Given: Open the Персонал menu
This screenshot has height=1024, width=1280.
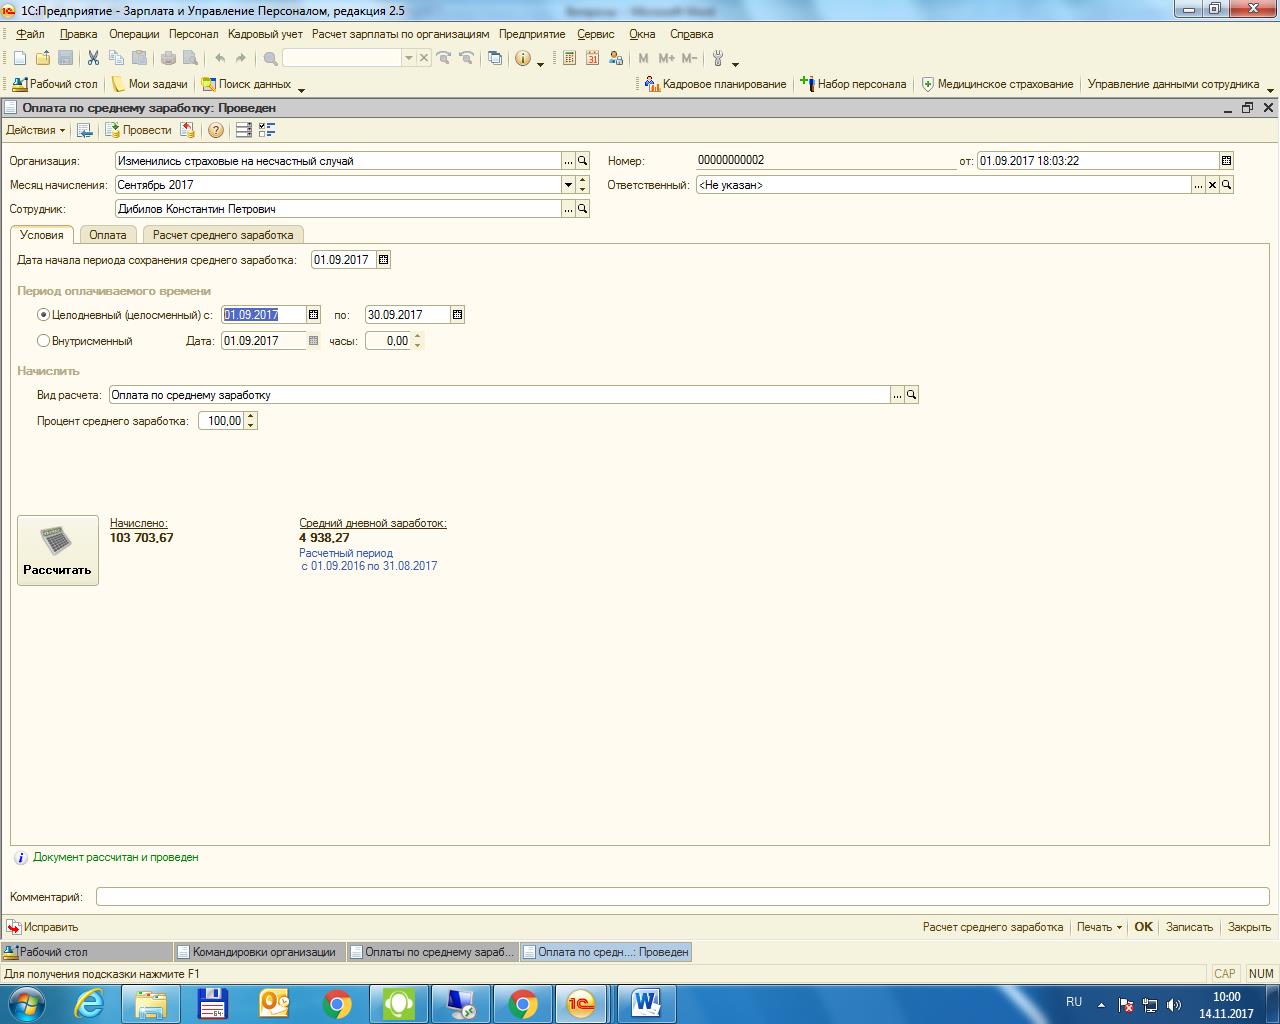Looking at the screenshot, I should click(193, 34).
